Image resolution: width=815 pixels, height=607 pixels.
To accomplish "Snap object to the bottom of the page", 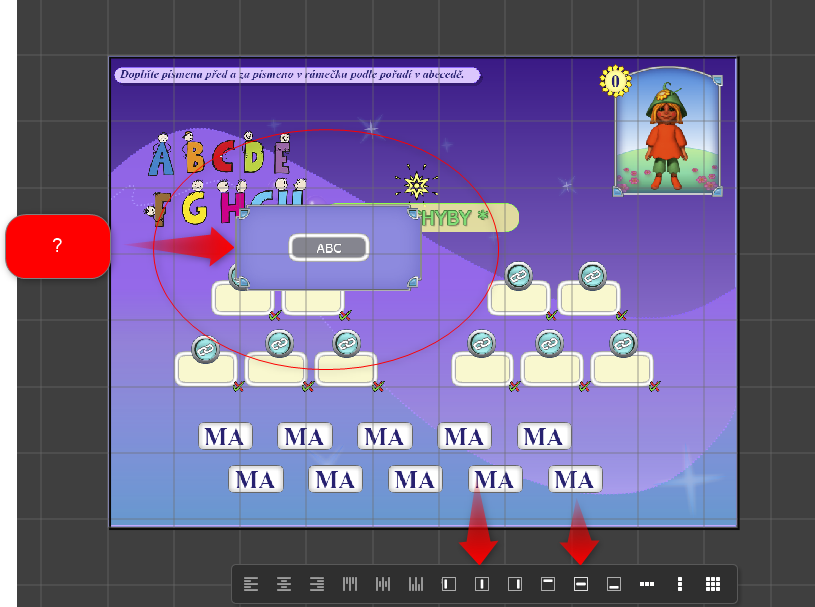I will (x=614, y=584).
